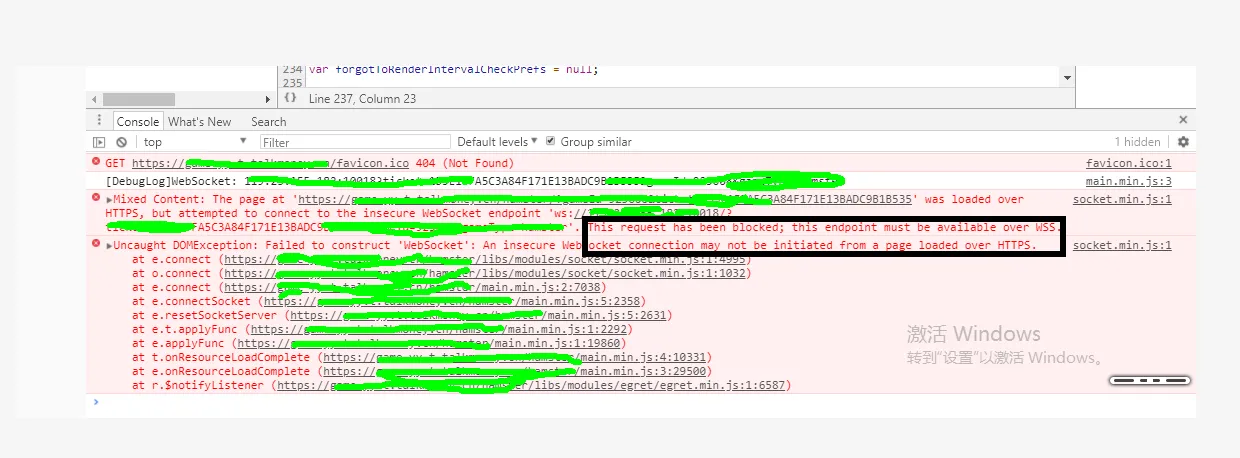Open the drawer three-dot menu

tap(99, 121)
